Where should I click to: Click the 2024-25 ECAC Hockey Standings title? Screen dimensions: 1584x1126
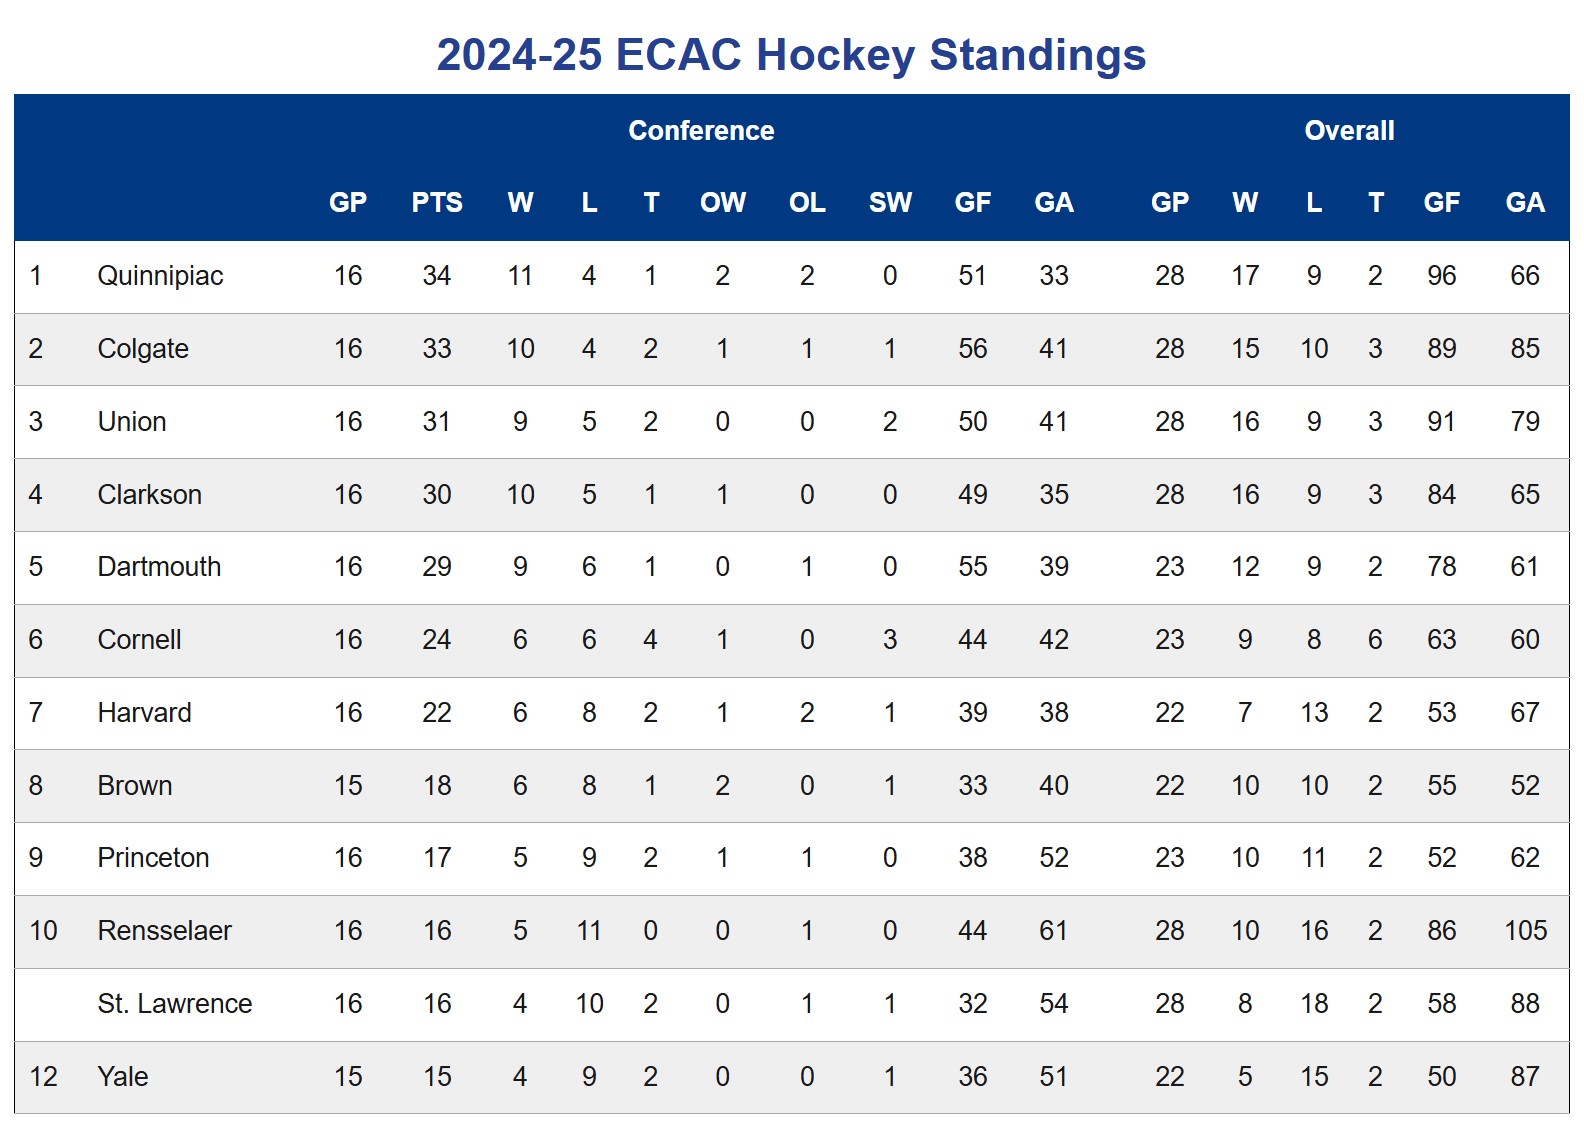(x=791, y=55)
